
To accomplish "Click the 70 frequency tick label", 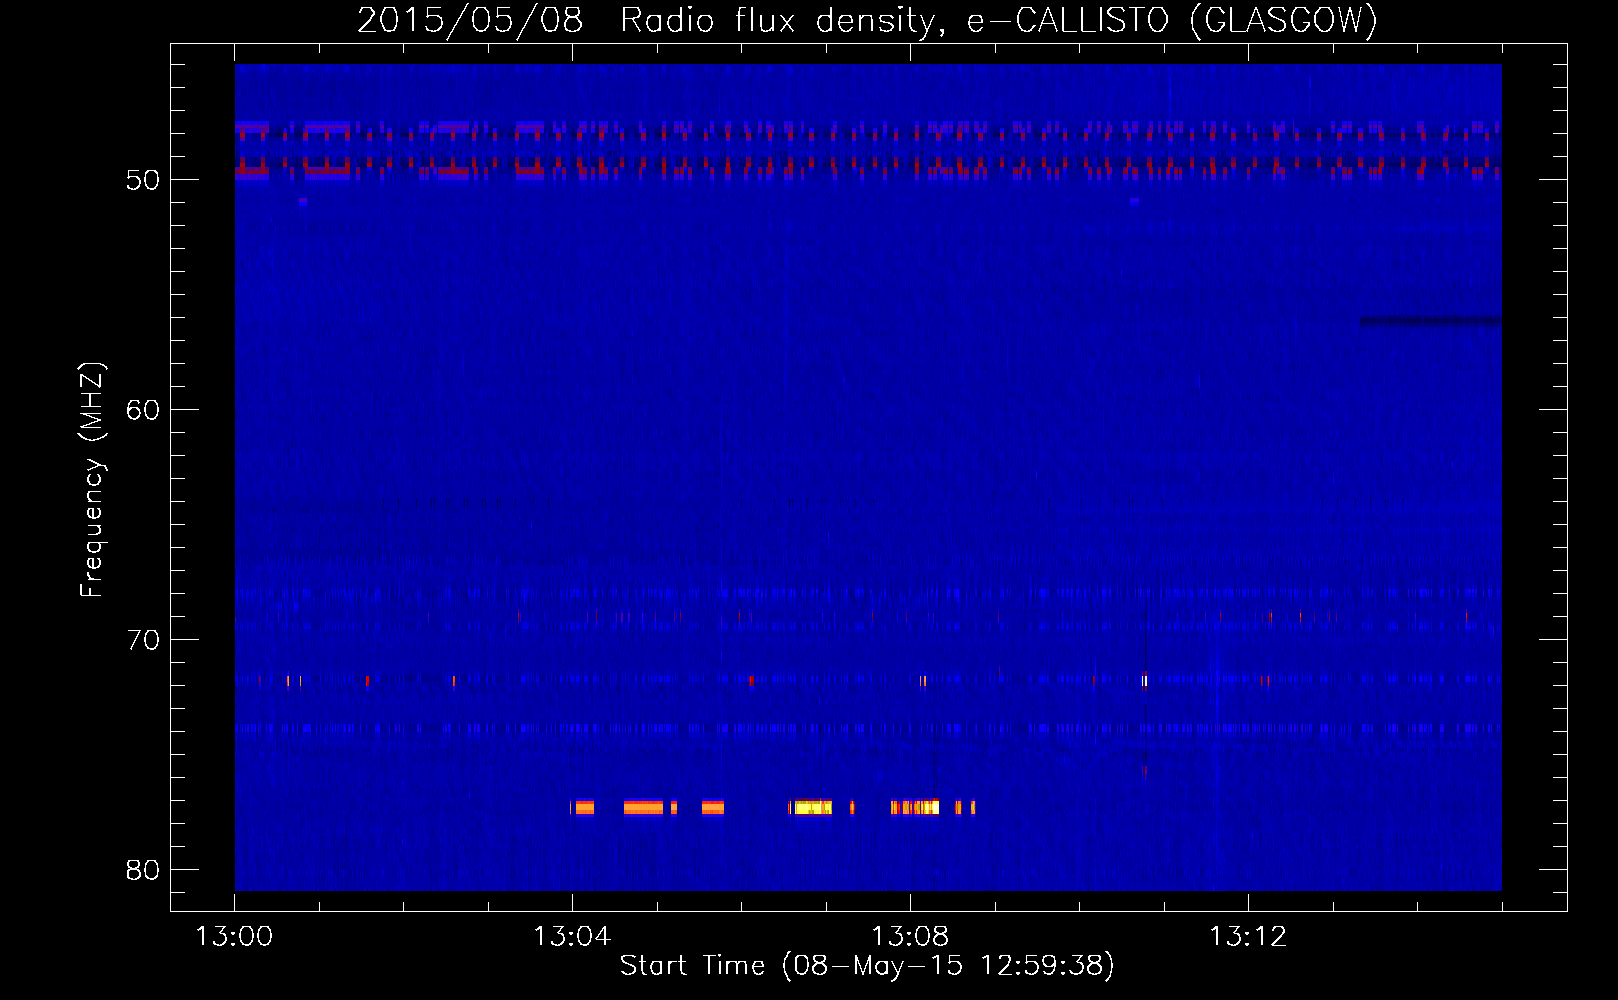I will coord(143,640).
